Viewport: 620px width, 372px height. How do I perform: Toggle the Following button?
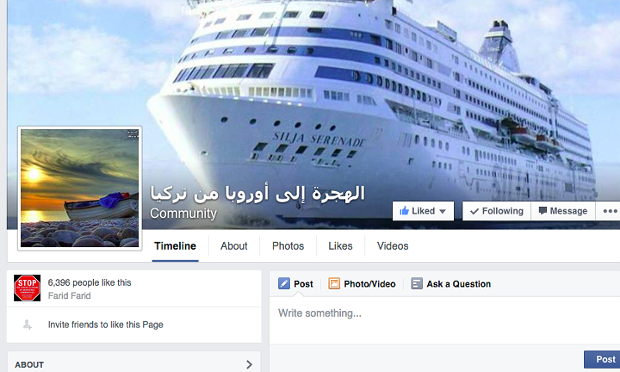coord(497,211)
